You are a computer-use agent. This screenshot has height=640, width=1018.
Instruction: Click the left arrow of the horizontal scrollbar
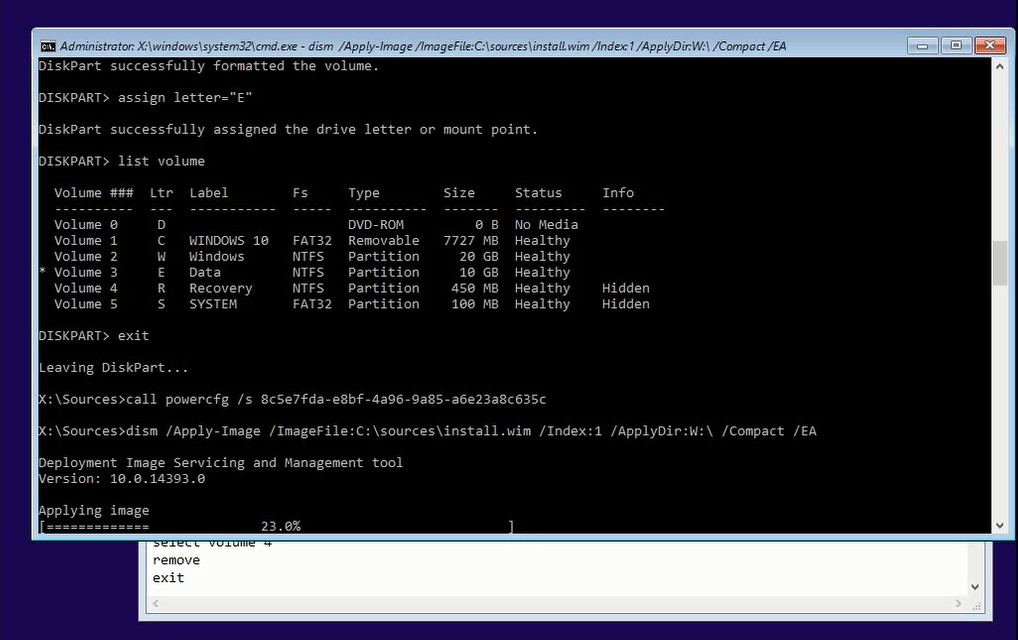point(155,604)
